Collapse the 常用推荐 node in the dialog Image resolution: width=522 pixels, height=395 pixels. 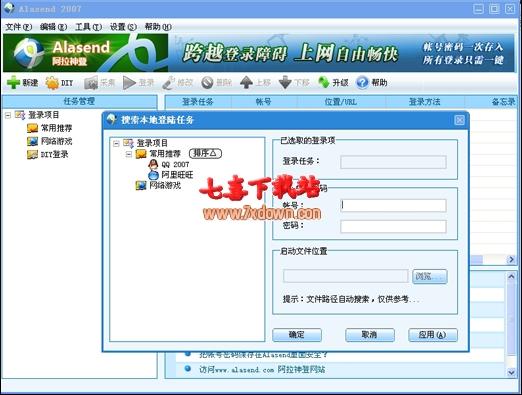tap(129, 154)
